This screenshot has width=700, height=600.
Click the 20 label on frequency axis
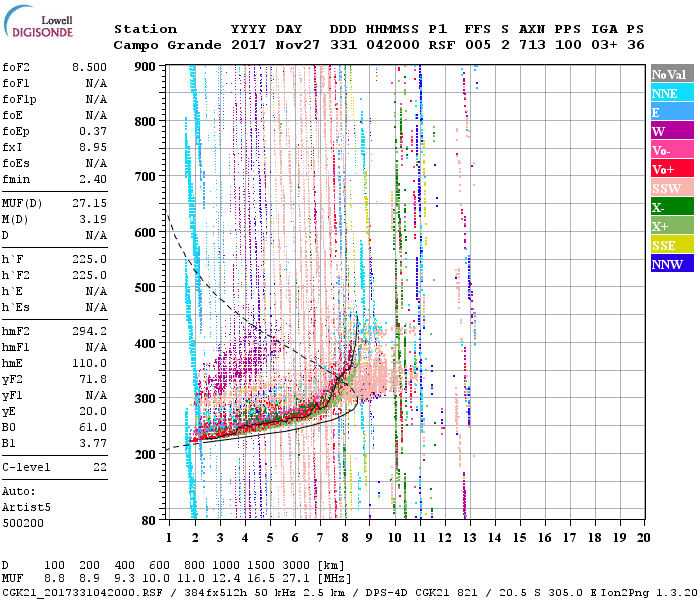pos(643,537)
